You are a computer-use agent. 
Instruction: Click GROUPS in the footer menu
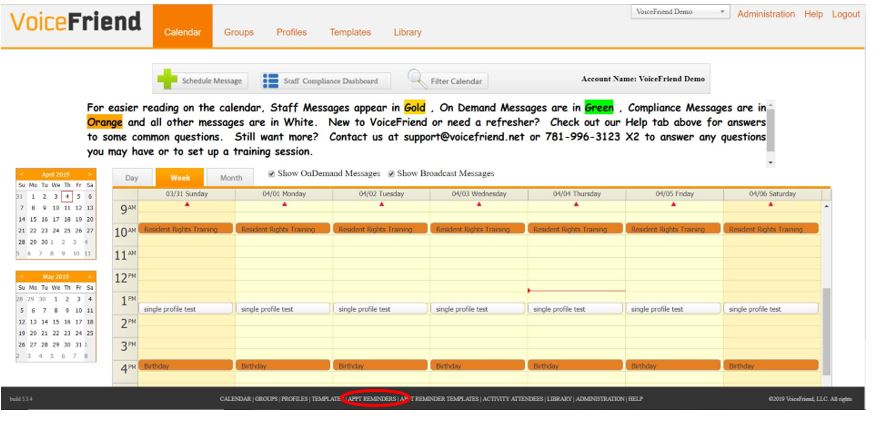click(266, 399)
